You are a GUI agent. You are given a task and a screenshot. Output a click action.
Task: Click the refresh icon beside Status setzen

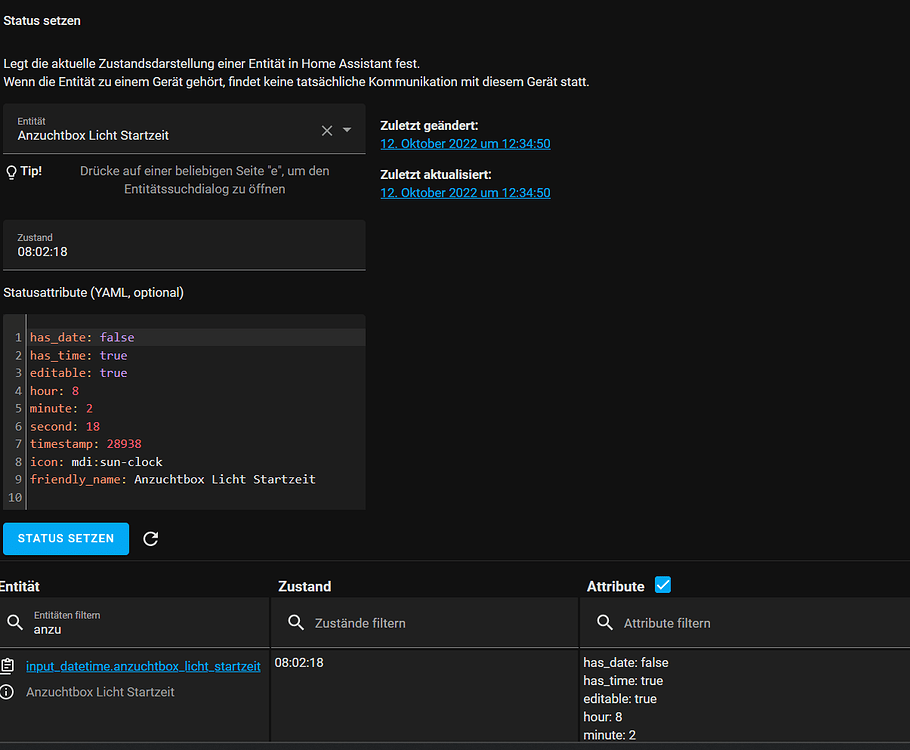tap(151, 539)
